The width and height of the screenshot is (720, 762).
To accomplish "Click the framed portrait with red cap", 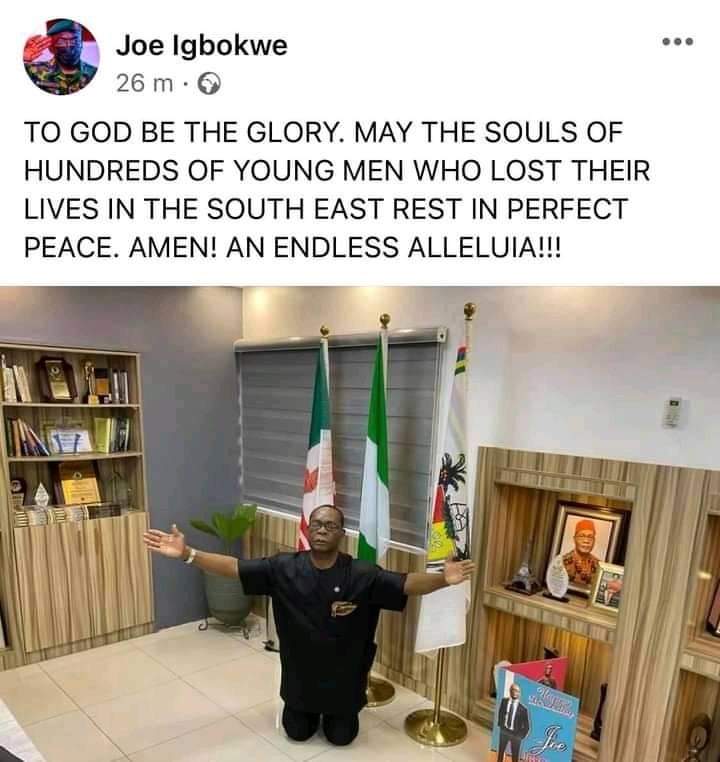I will 589,546.
